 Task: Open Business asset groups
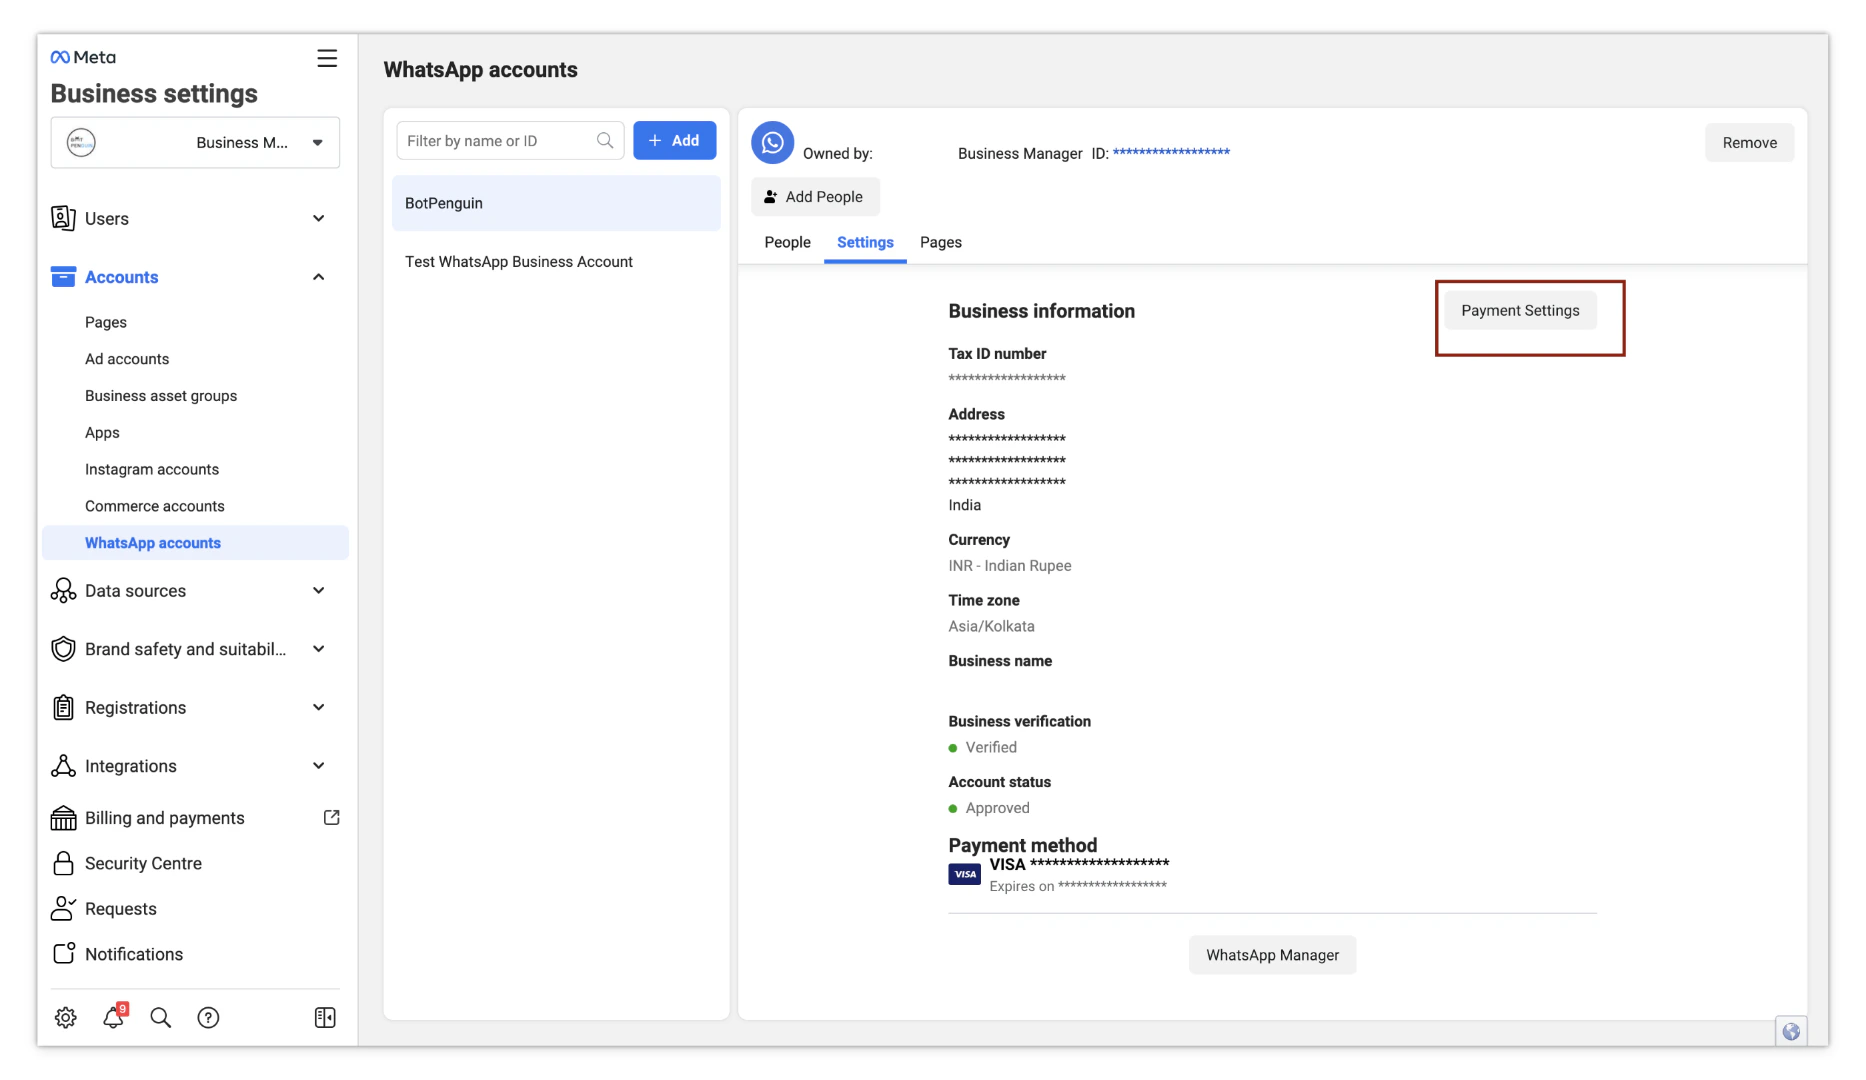[161, 396]
